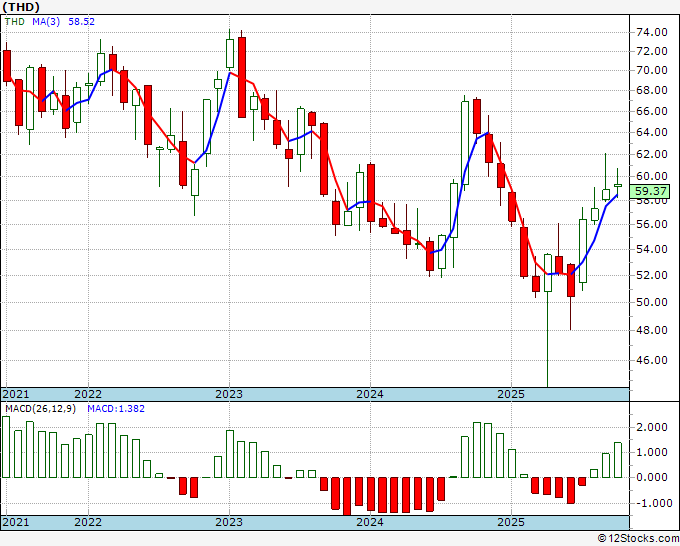Click the 48.00 price axis label
Viewport: 680px width, 546px height.
coord(652,330)
